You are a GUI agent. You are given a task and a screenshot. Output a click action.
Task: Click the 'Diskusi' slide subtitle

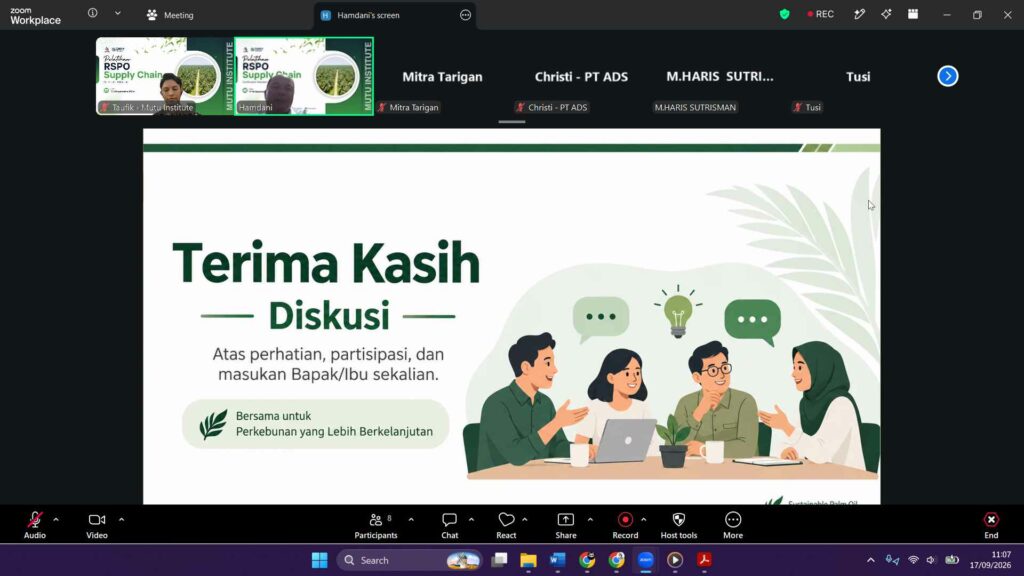[x=328, y=315]
